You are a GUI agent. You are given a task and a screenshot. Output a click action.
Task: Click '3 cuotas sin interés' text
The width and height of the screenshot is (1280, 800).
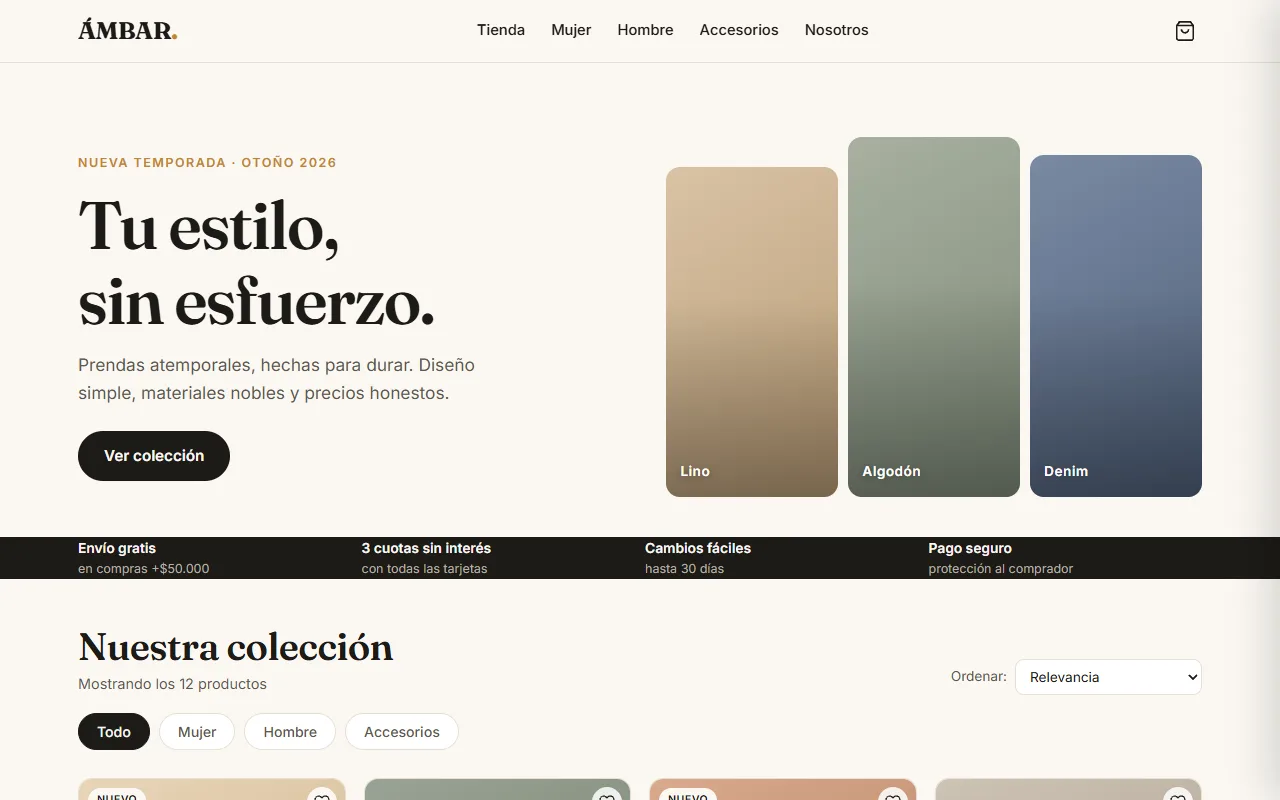[426, 548]
